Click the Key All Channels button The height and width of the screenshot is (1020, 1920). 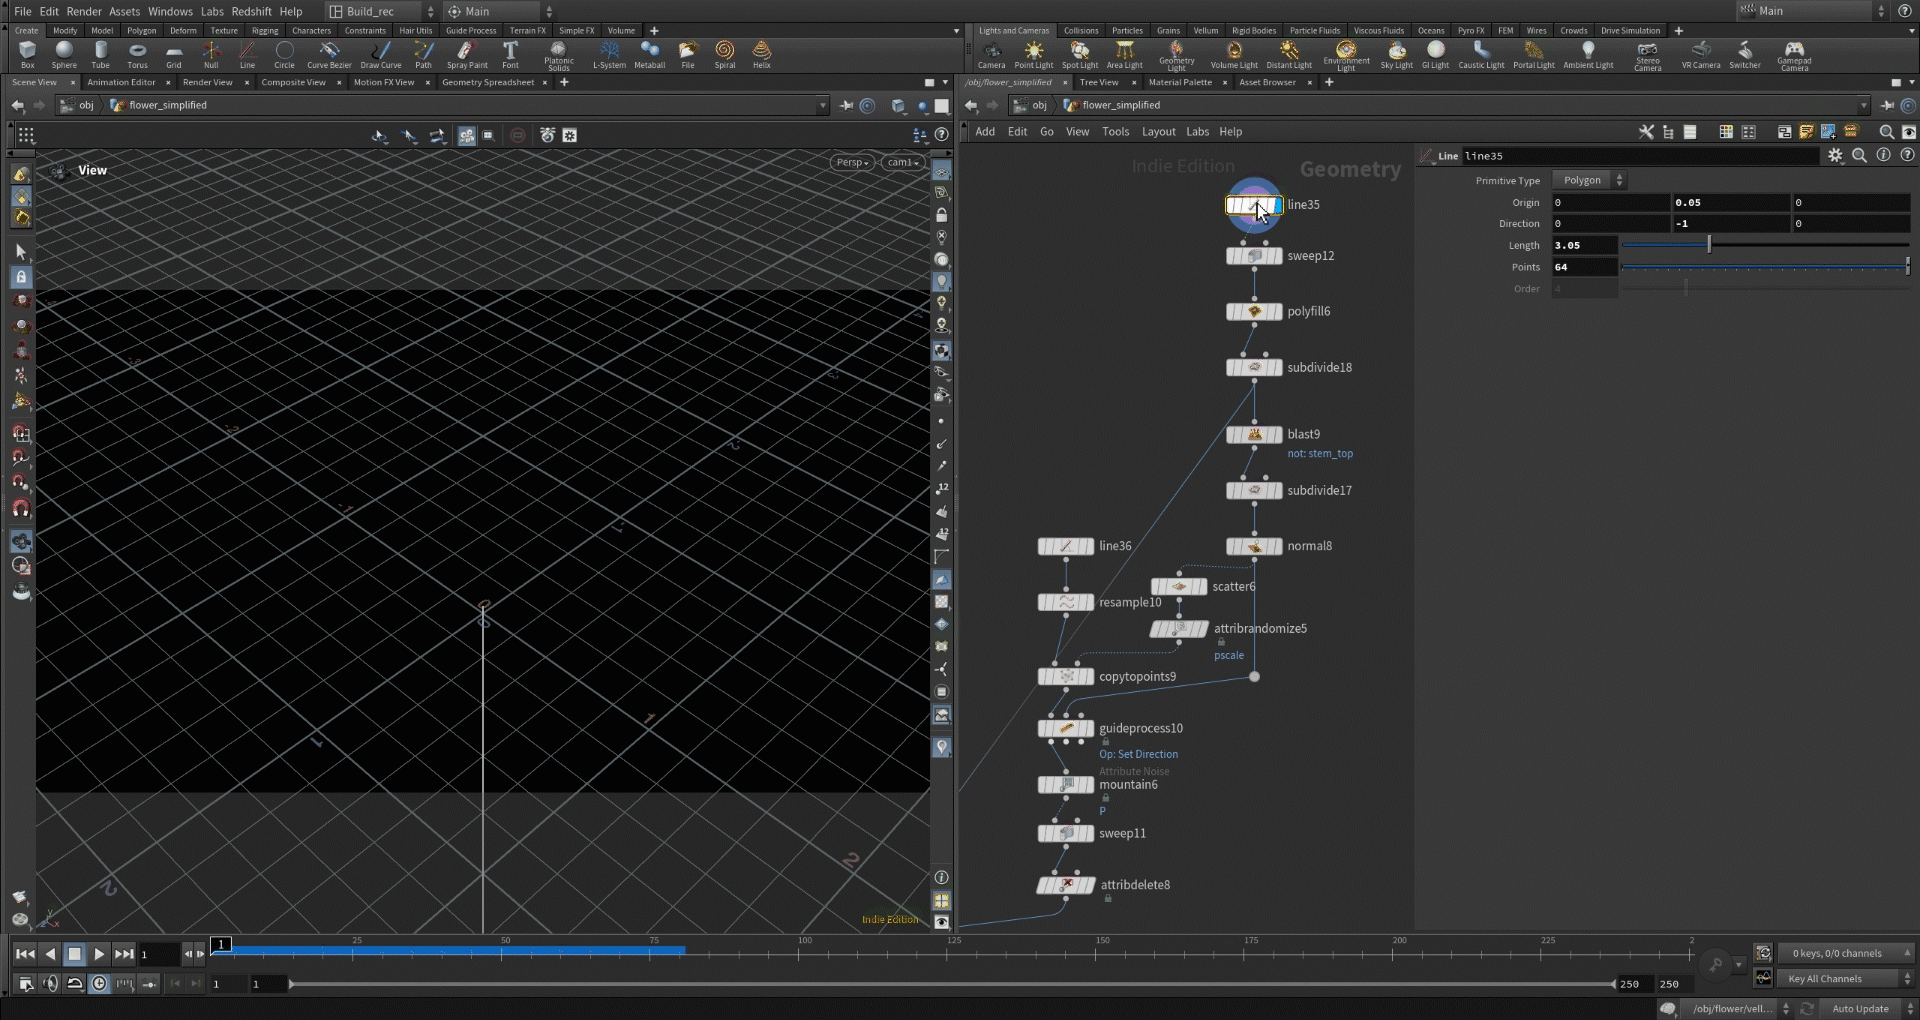[x=1825, y=979]
